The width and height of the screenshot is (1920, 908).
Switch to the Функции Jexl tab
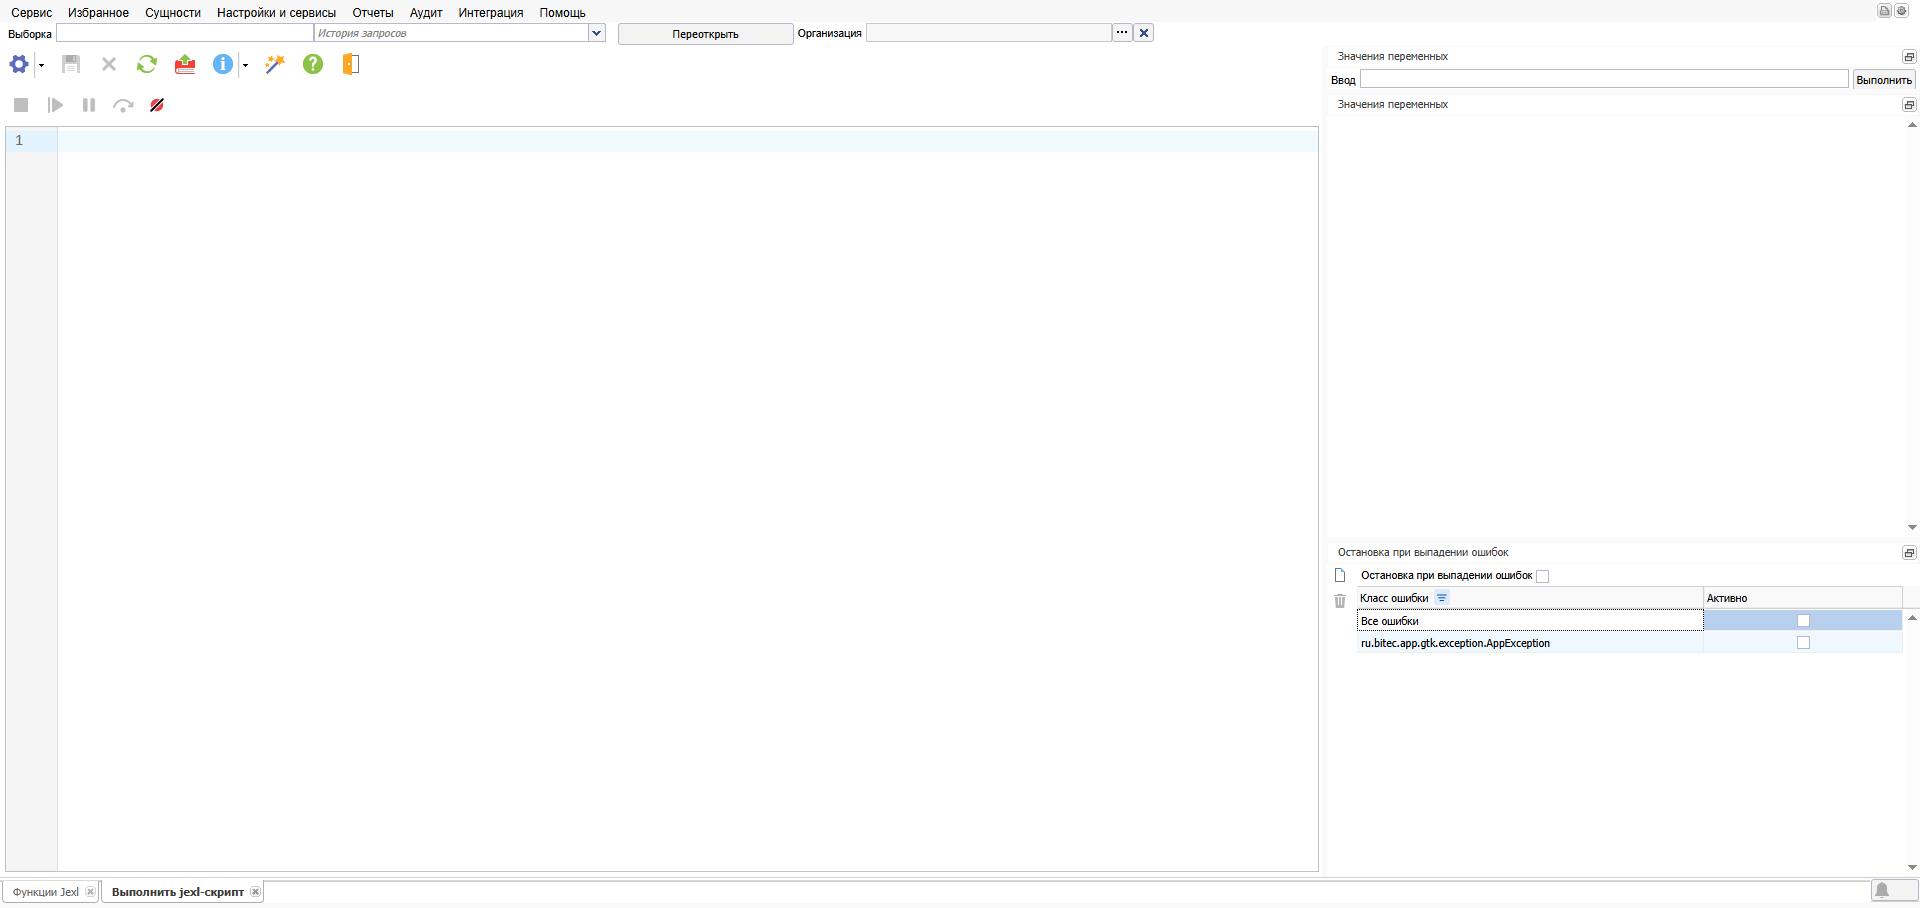pos(46,892)
